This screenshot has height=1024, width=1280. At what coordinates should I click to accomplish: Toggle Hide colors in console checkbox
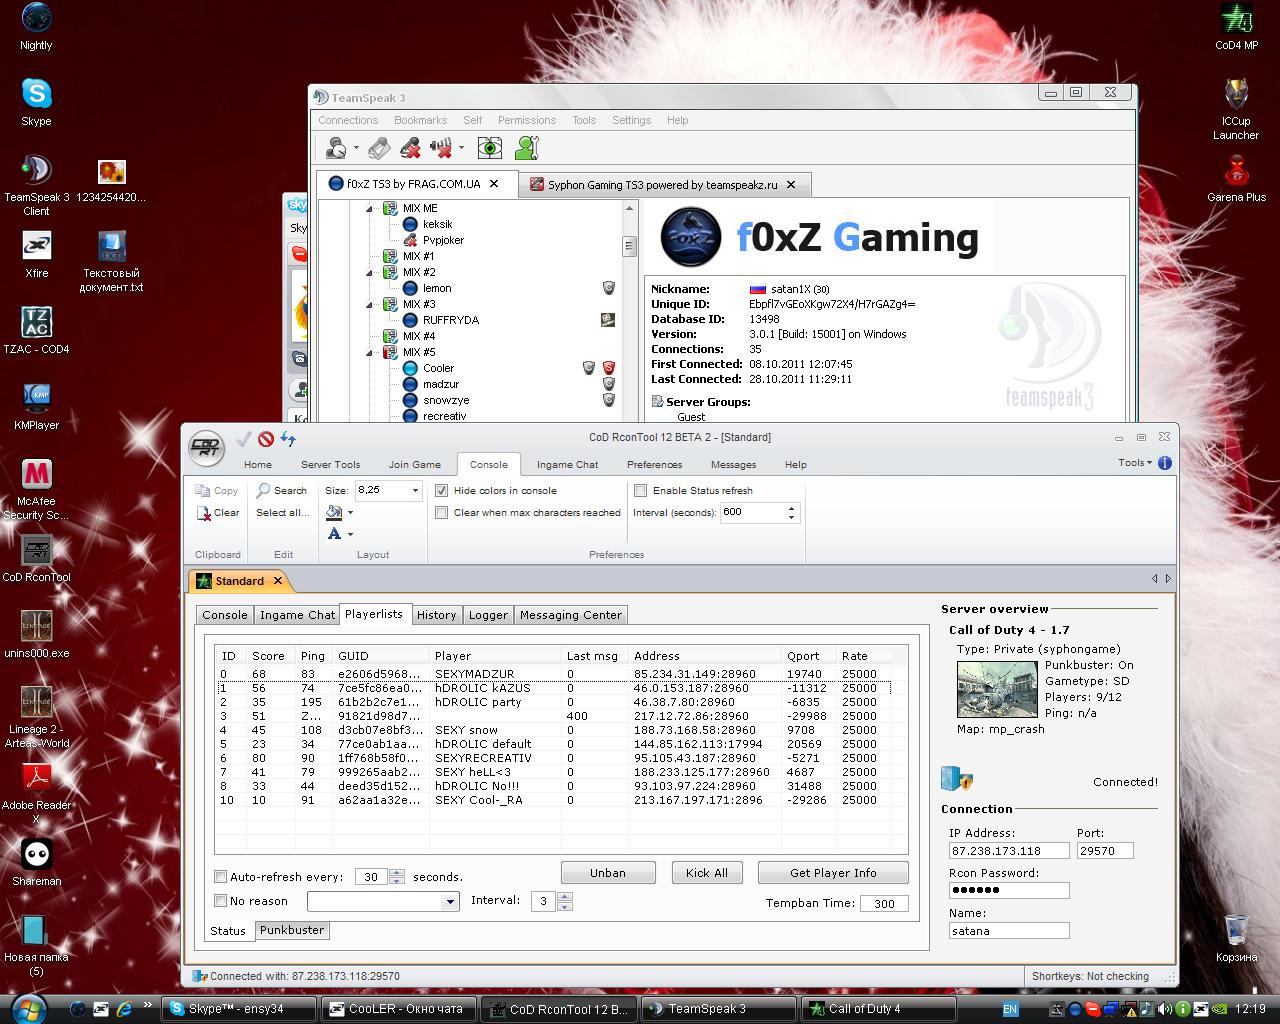(441, 490)
